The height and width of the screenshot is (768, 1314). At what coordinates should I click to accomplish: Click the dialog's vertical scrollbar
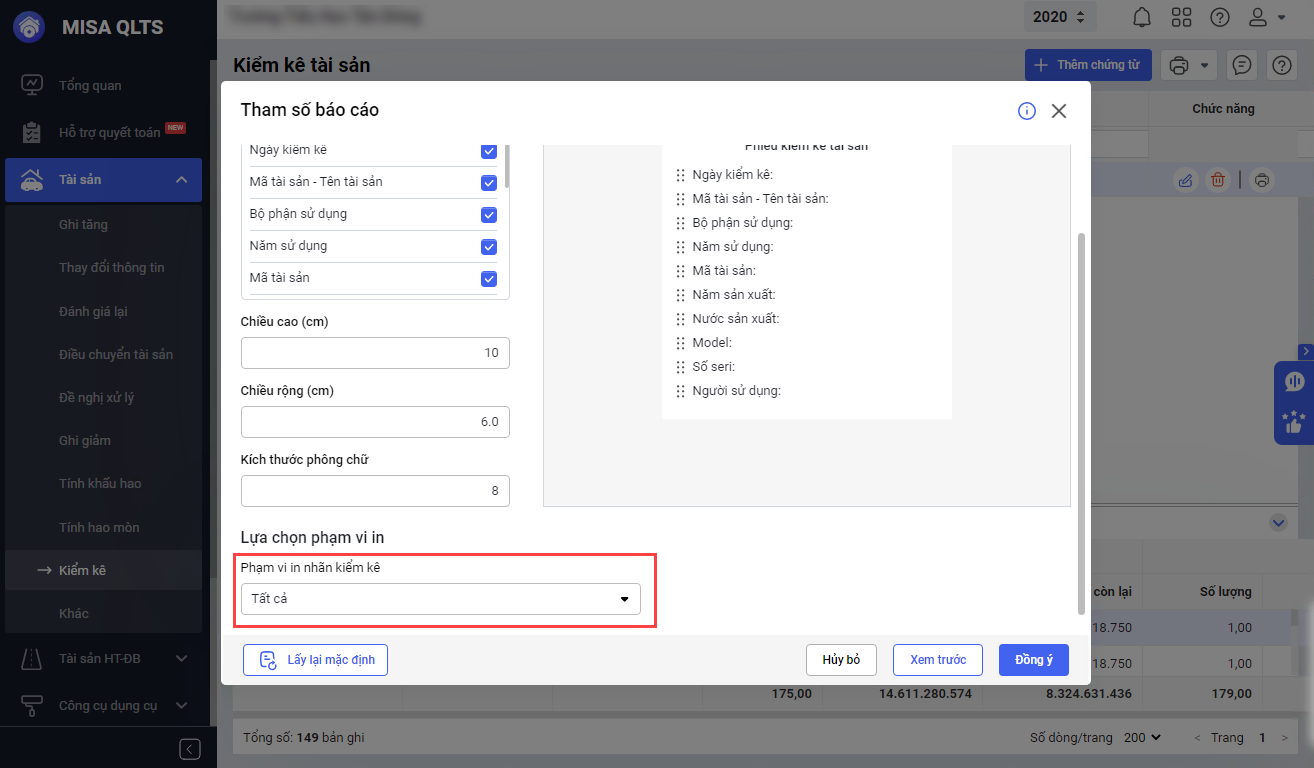1080,420
